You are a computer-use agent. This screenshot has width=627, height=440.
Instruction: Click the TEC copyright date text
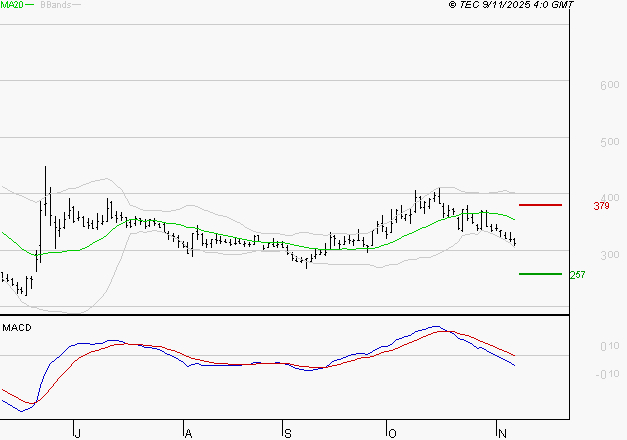pos(511,5)
